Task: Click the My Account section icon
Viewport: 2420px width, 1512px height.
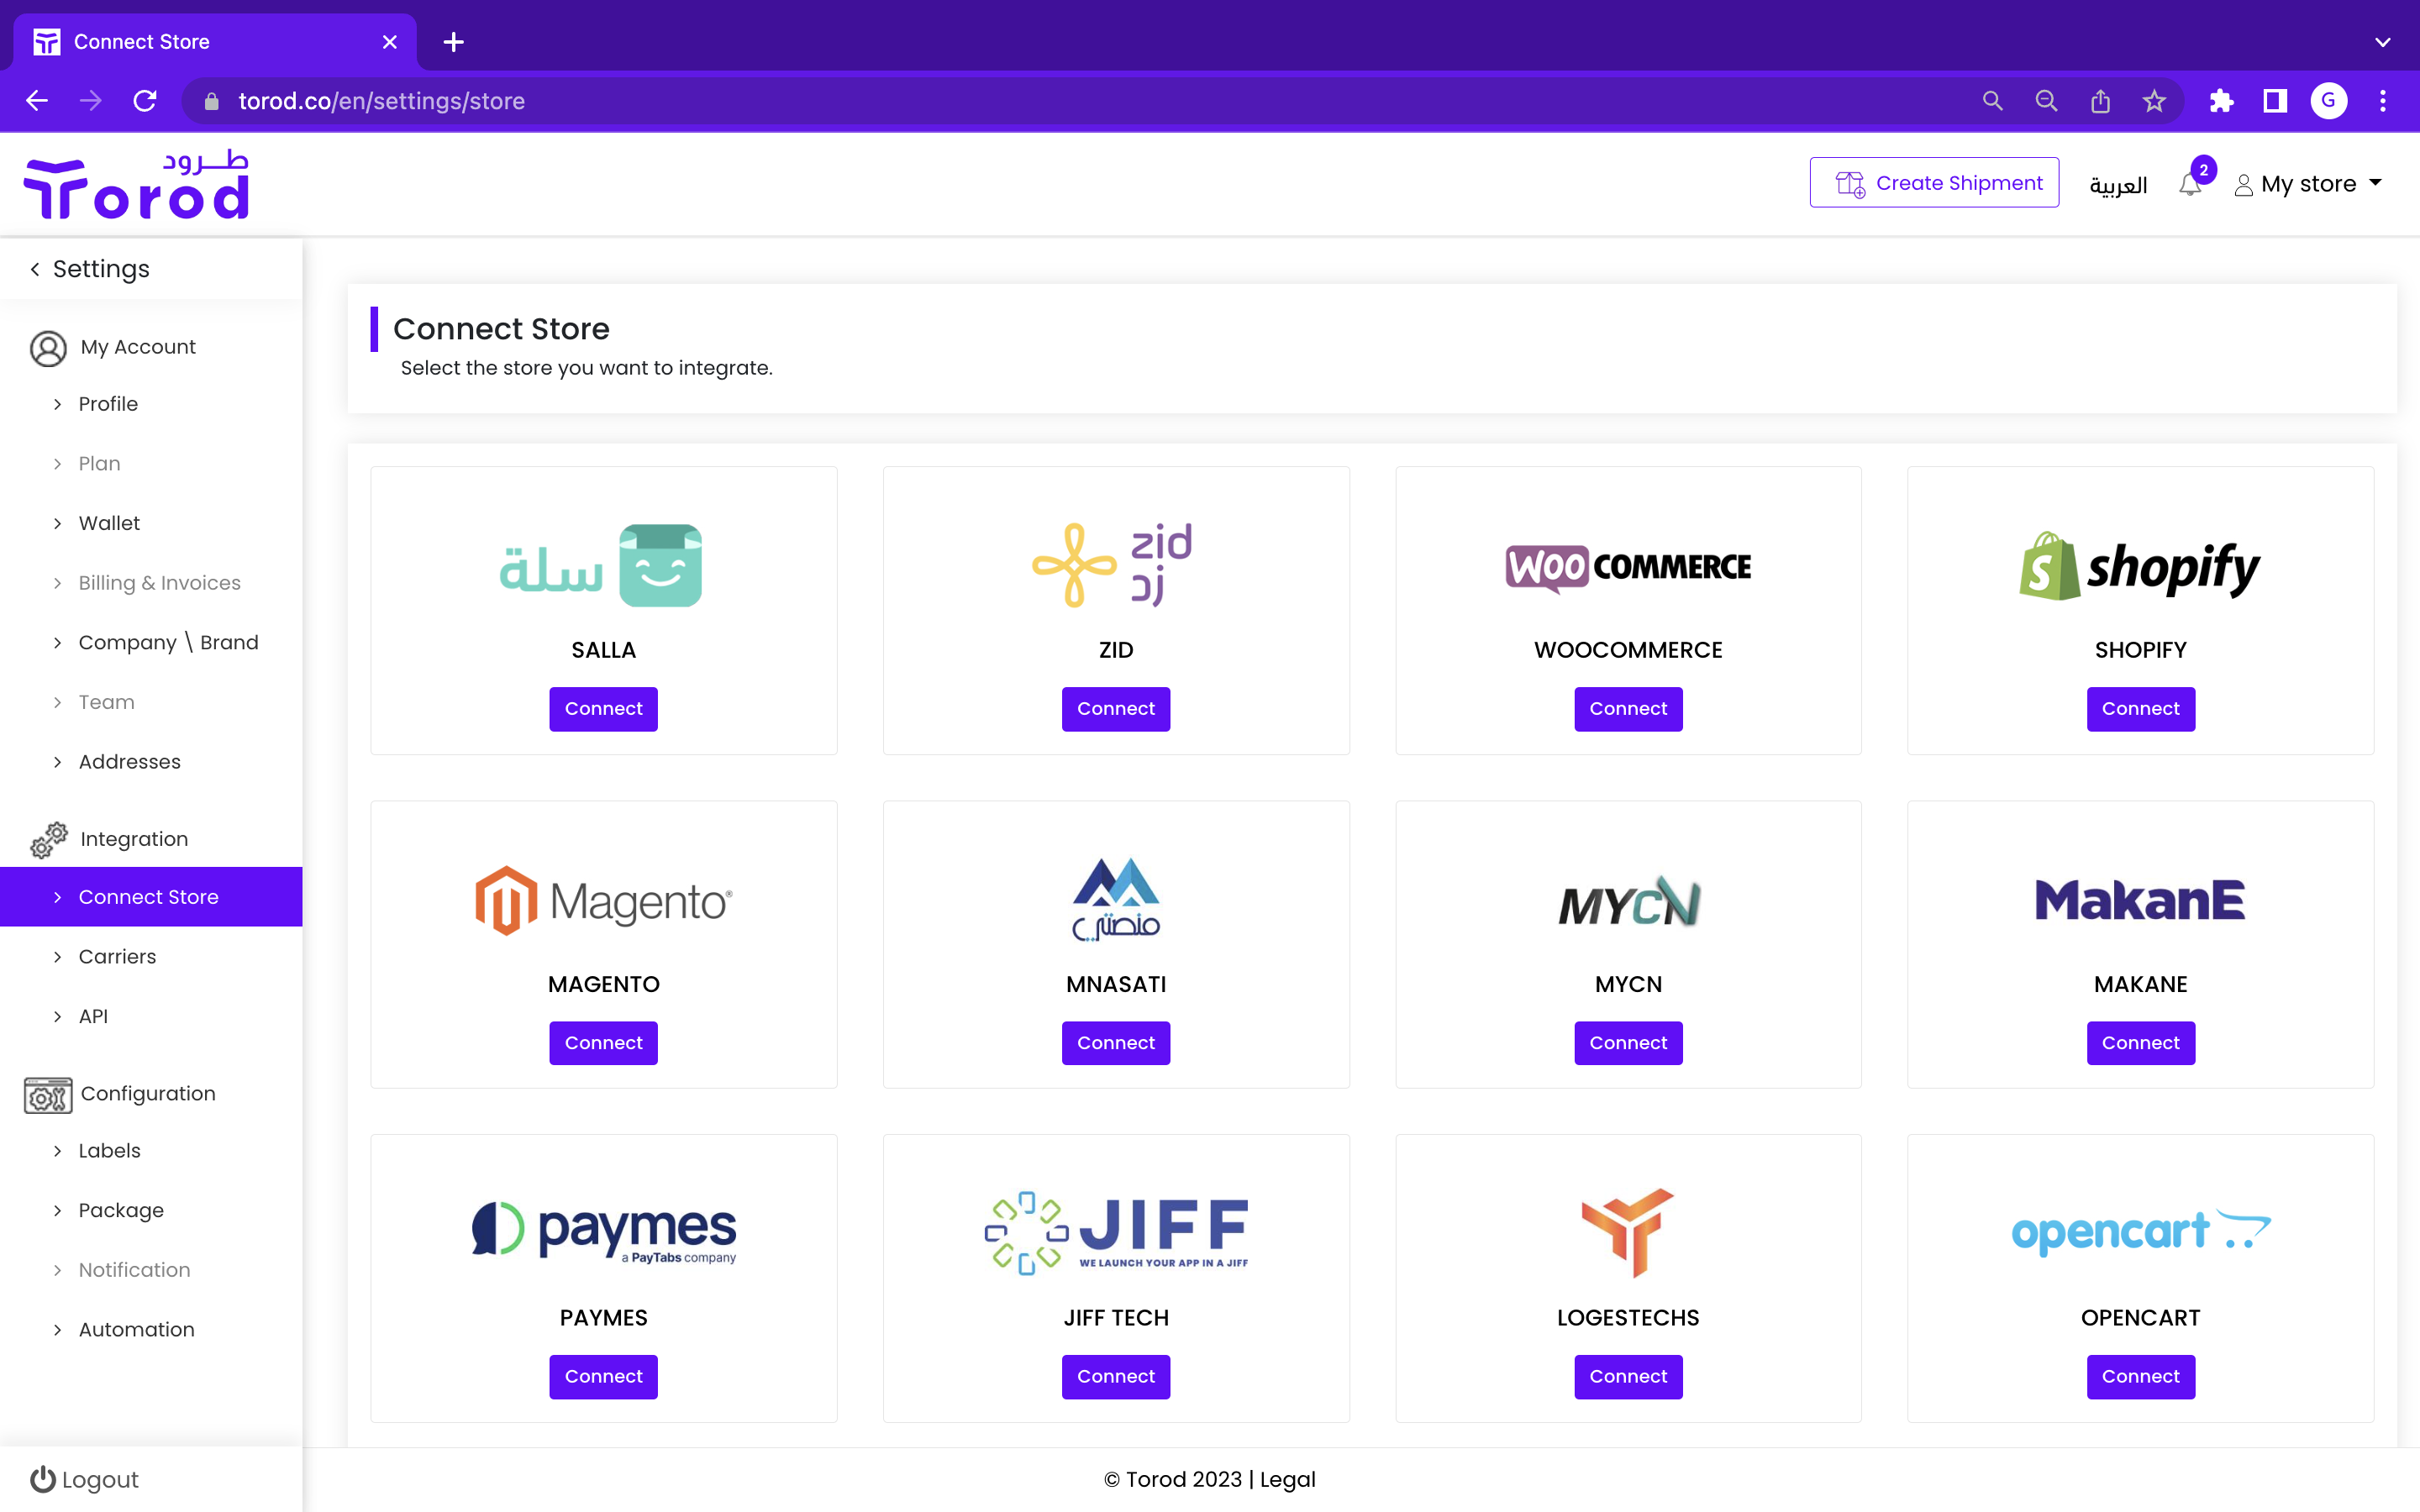Action: point(48,348)
